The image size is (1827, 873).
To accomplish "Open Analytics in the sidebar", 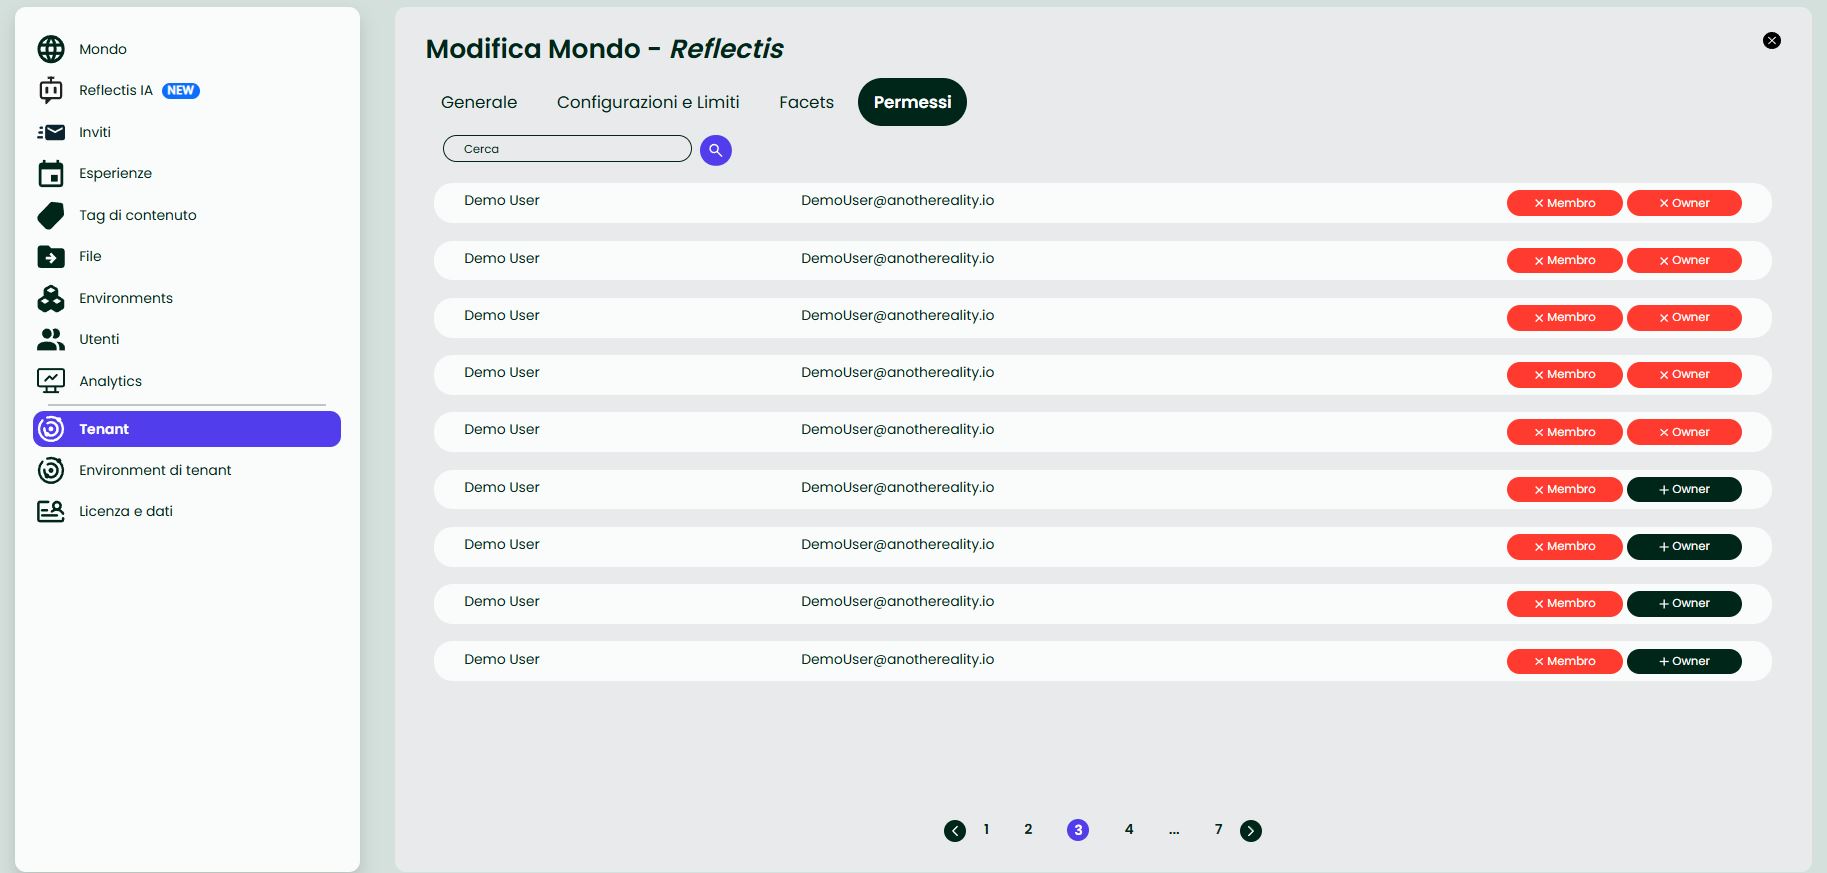I will (110, 381).
